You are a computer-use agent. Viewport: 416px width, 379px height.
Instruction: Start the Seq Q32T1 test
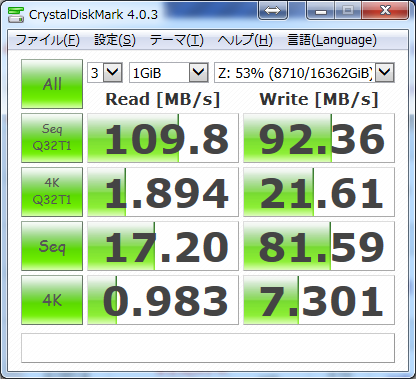[52, 138]
